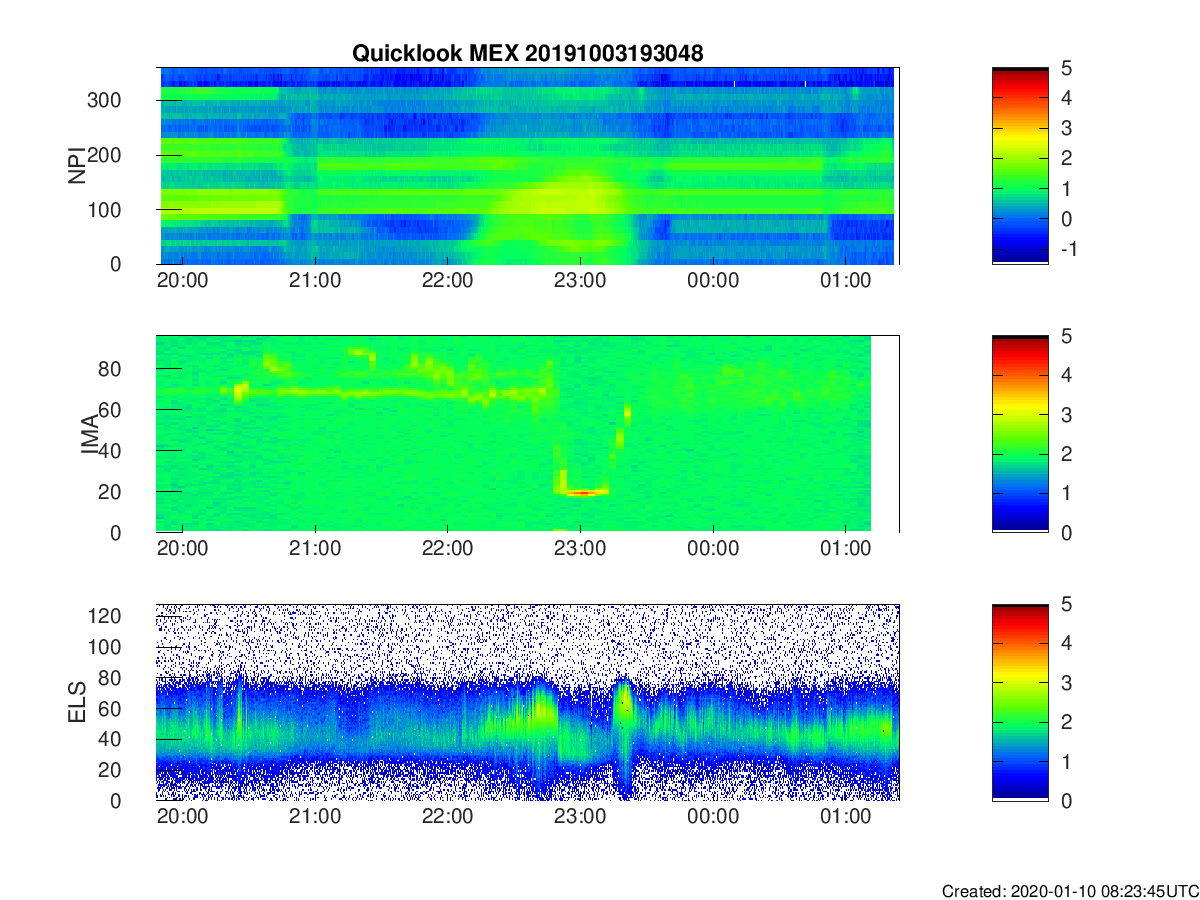Click the 23:00 tick under ELS plot
This screenshot has height=900, width=1200.
[x=580, y=816]
